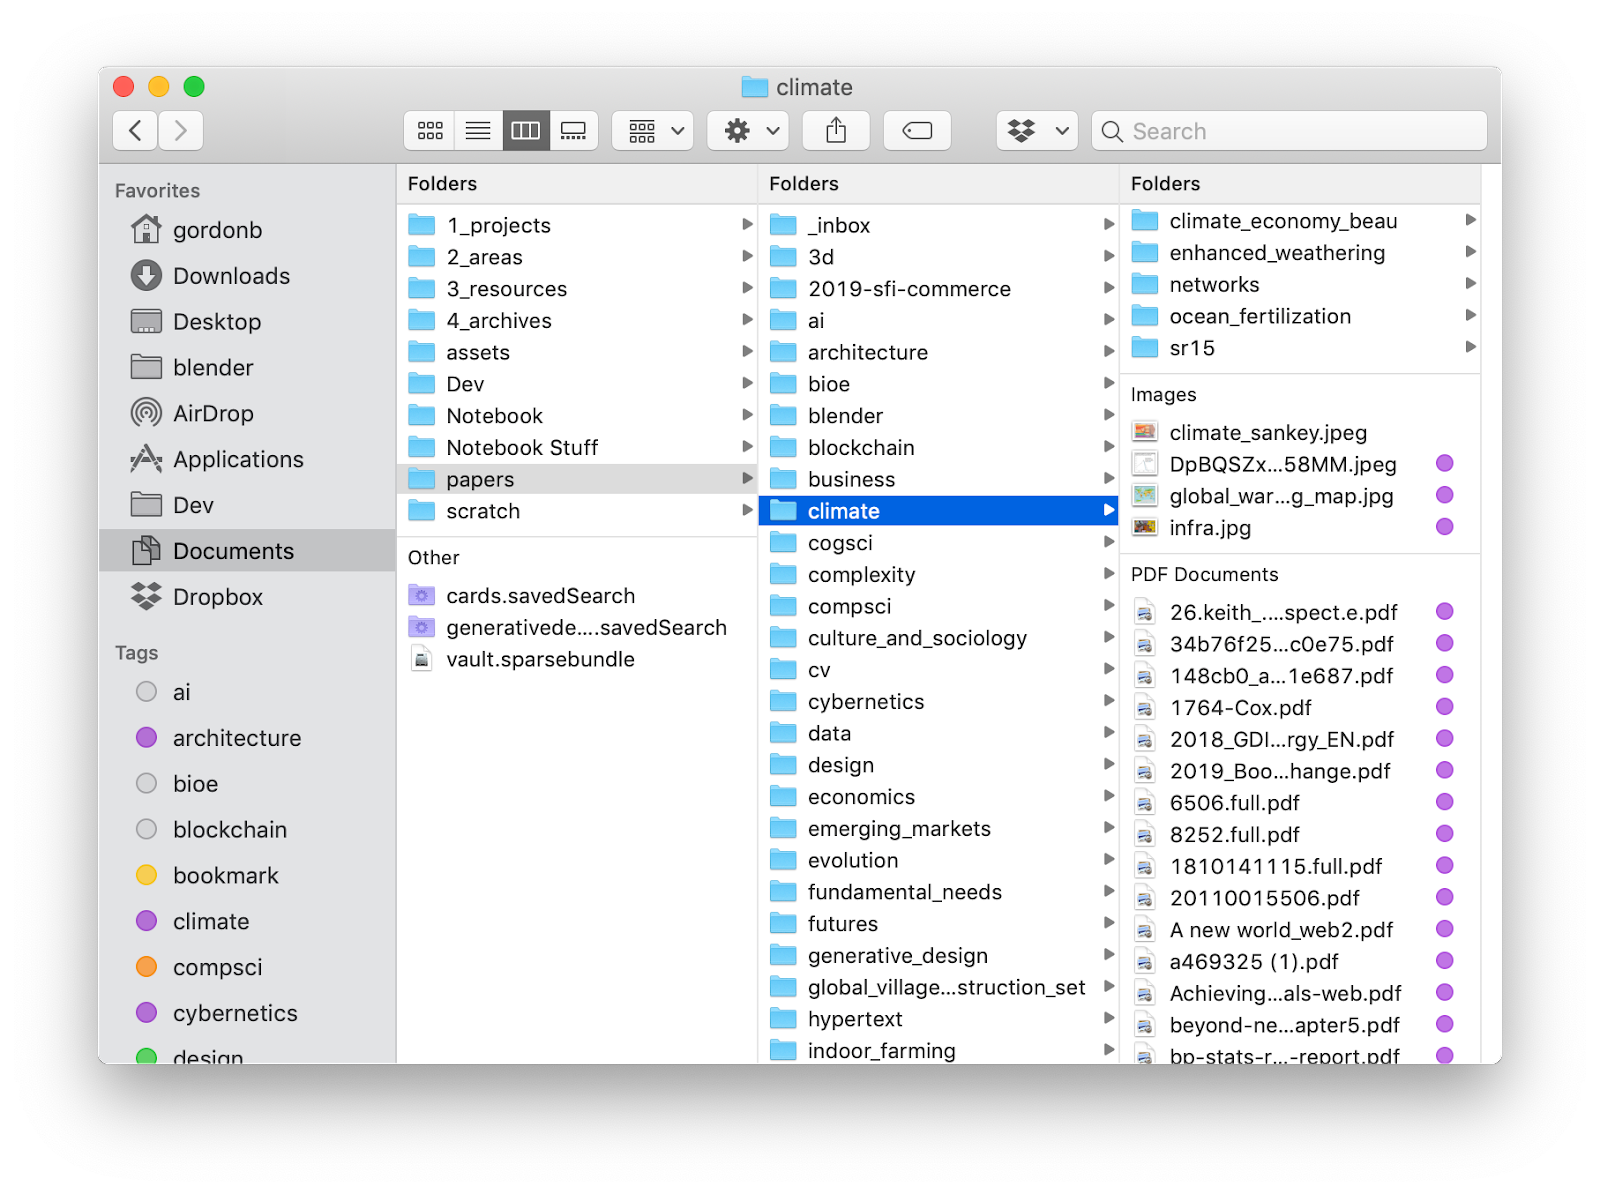Image resolution: width=1600 pixels, height=1194 pixels.
Task: Click the Share toolbar button
Action: coord(836,131)
